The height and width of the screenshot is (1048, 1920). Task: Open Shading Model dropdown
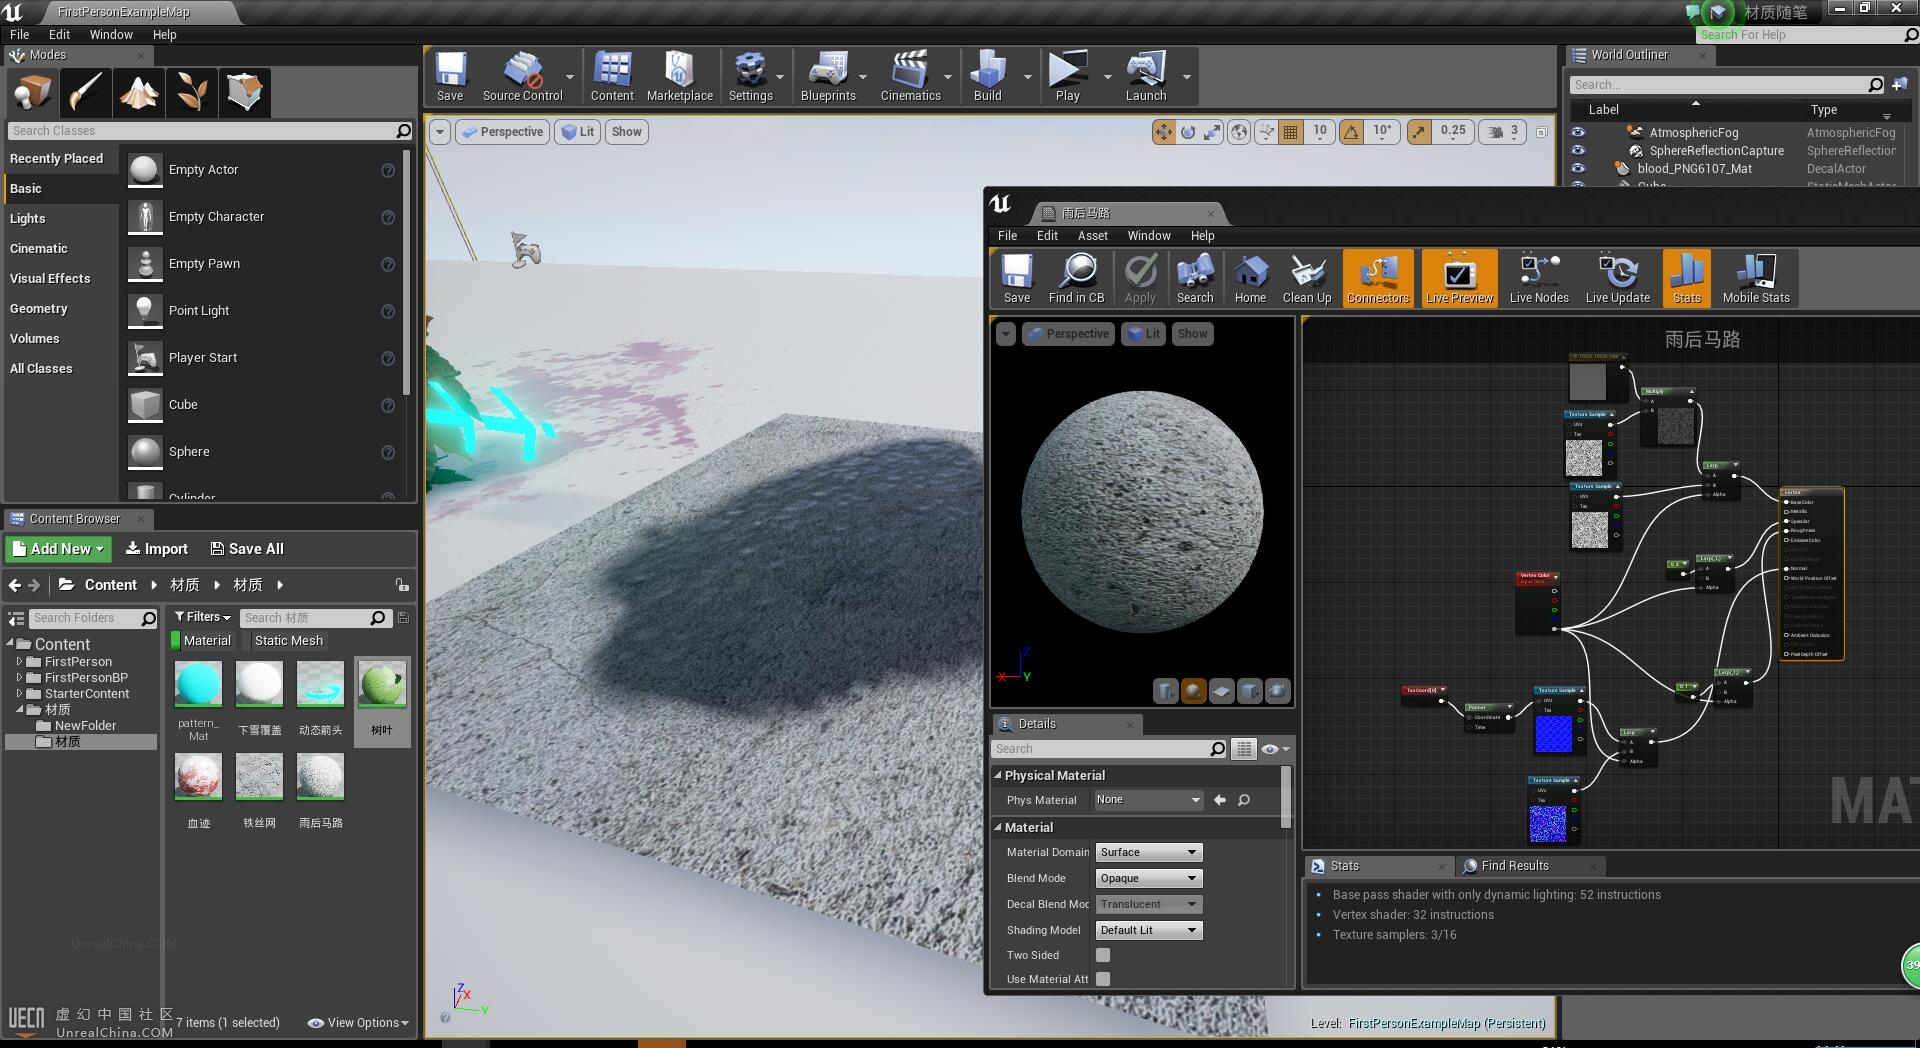pos(1148,930)
